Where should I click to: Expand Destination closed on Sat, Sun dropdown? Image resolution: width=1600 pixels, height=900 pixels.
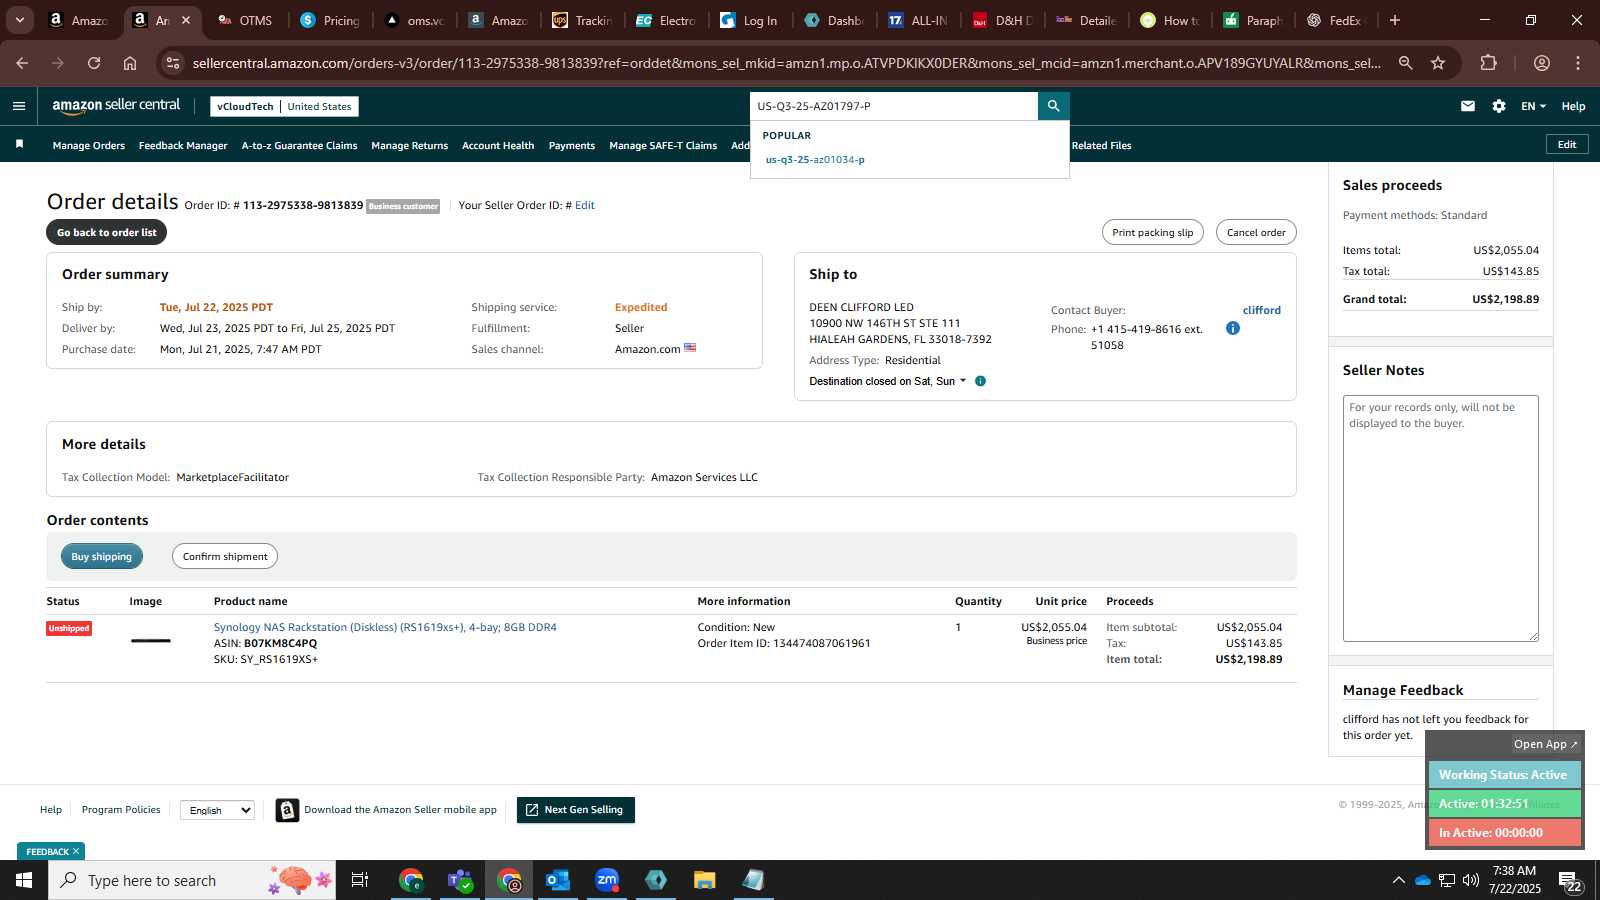pos(888,381)
